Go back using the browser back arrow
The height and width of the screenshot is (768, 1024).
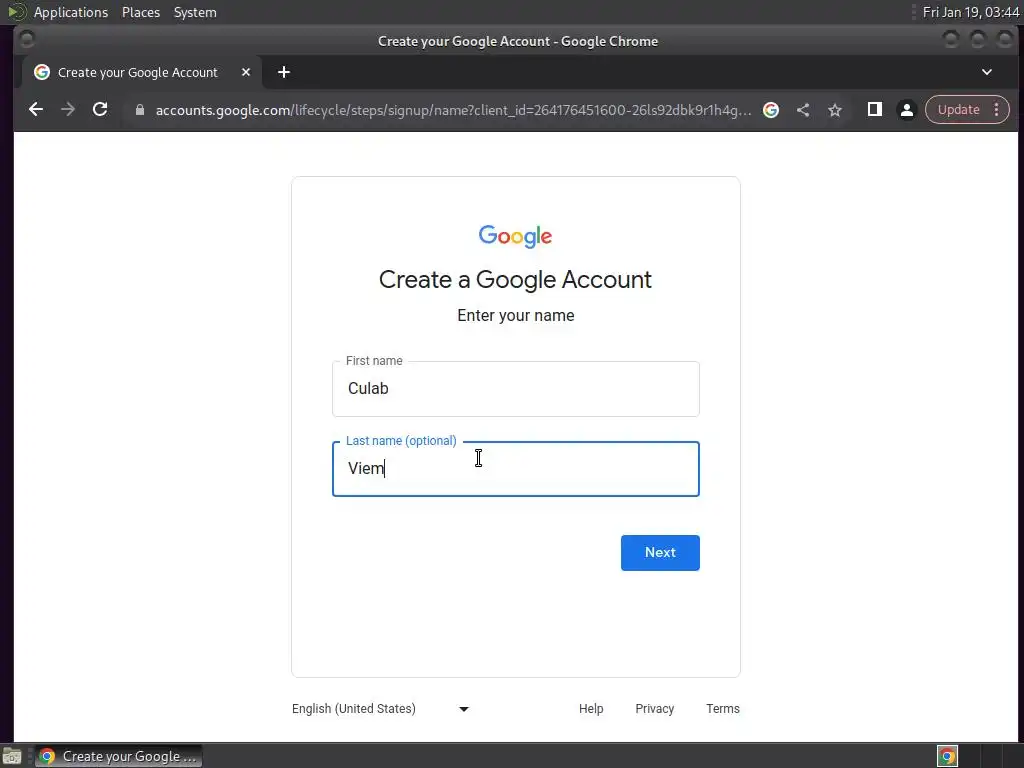tap(36, 110)
